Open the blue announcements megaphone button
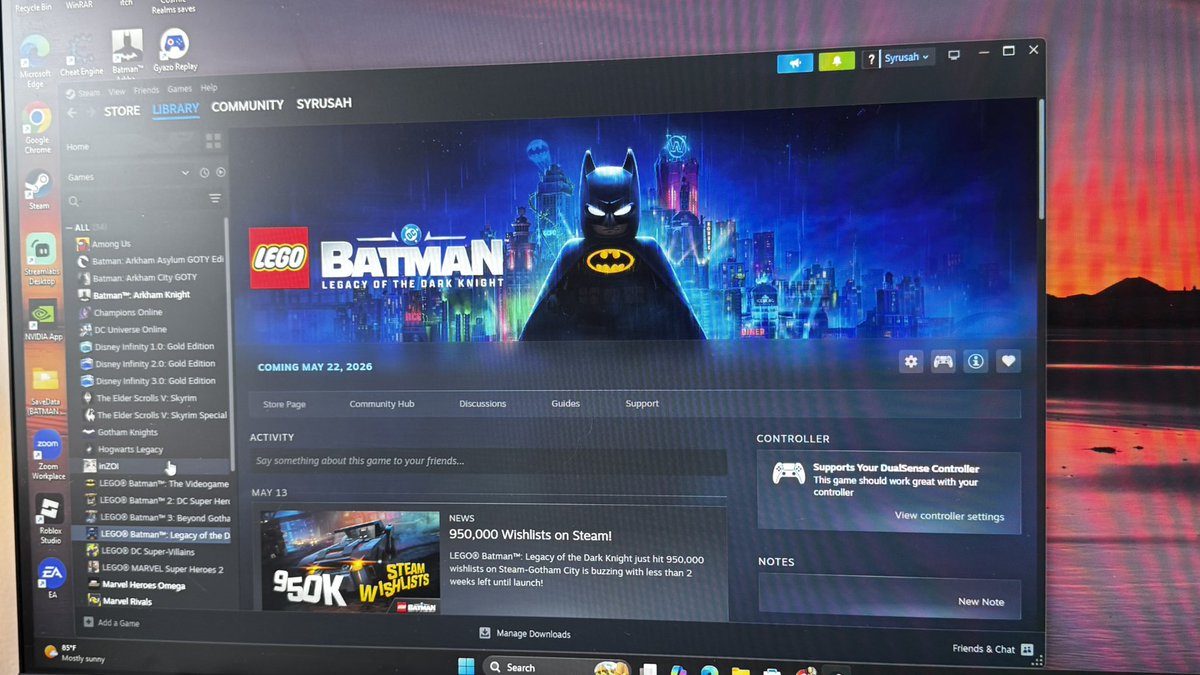 click(x=795, y=62)
